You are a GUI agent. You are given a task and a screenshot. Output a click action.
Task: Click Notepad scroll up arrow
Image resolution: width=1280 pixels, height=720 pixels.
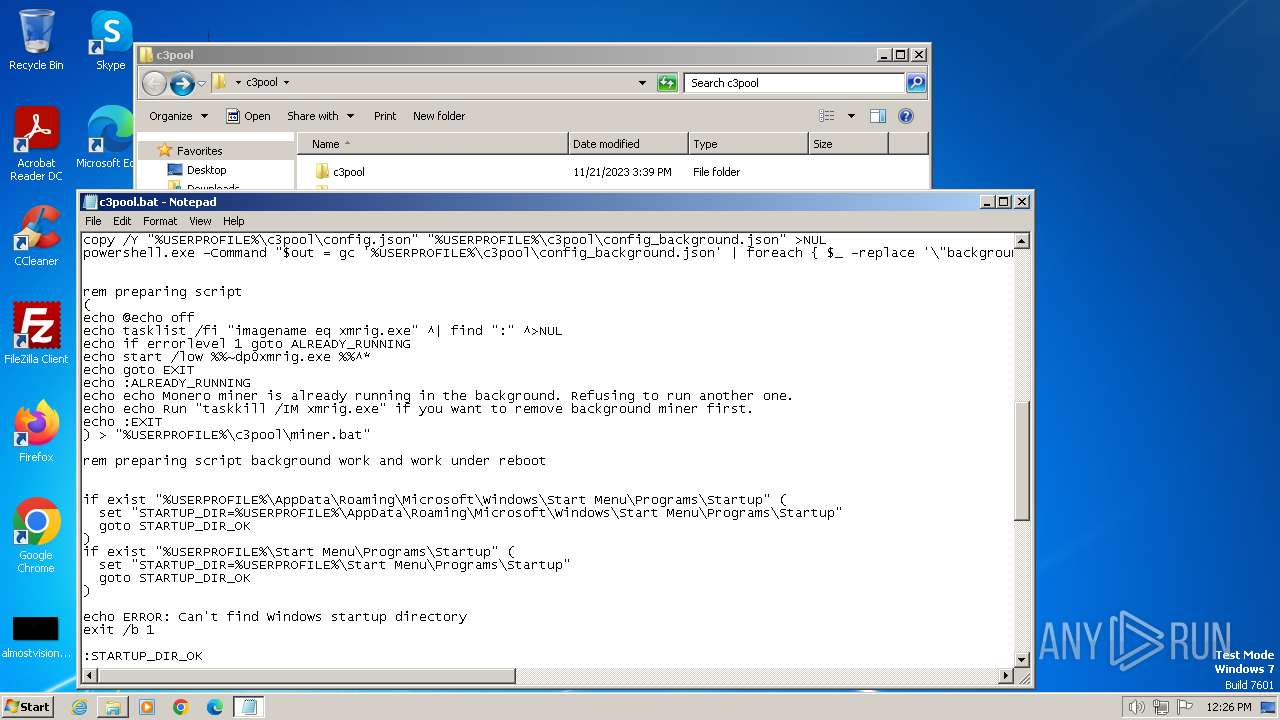click(x=1021, y=241)
